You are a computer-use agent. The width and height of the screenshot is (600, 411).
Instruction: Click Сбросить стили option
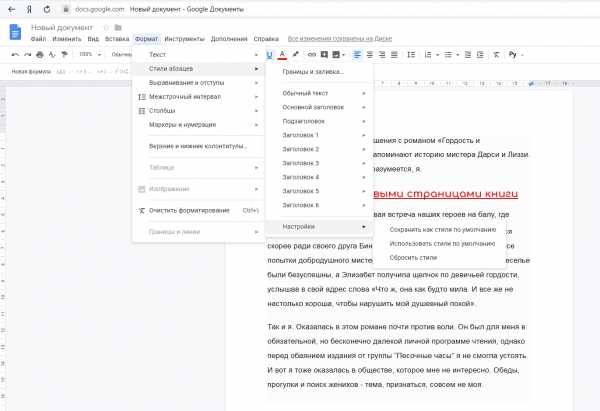click(413, 258)
